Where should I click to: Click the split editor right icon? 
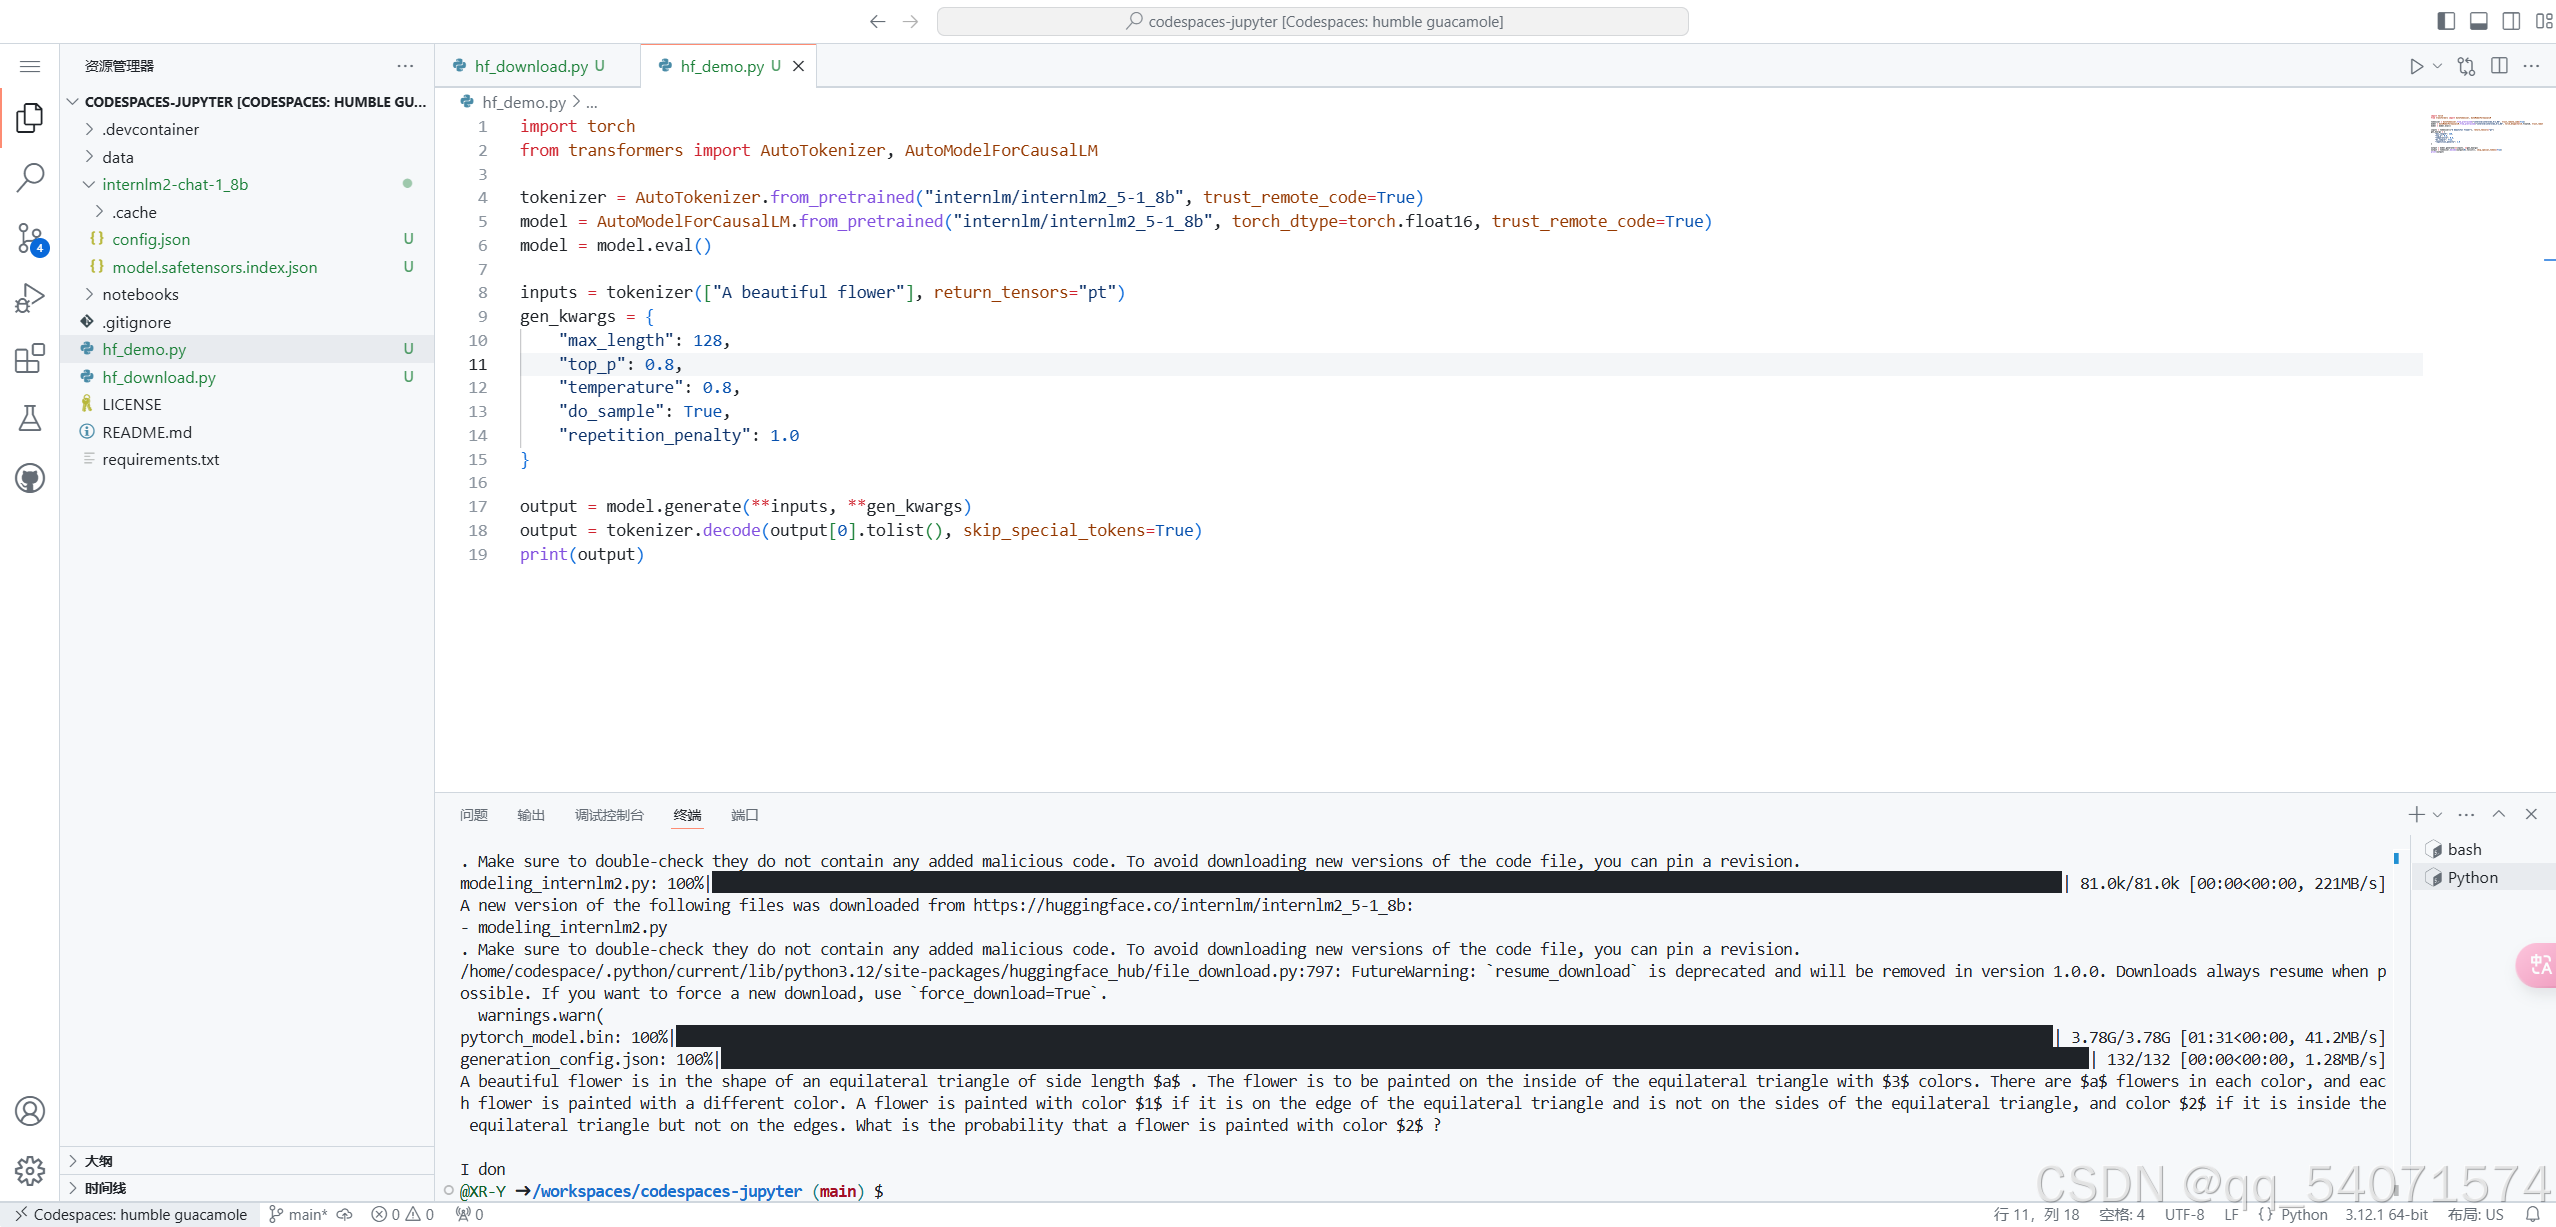coord(2499,66)
